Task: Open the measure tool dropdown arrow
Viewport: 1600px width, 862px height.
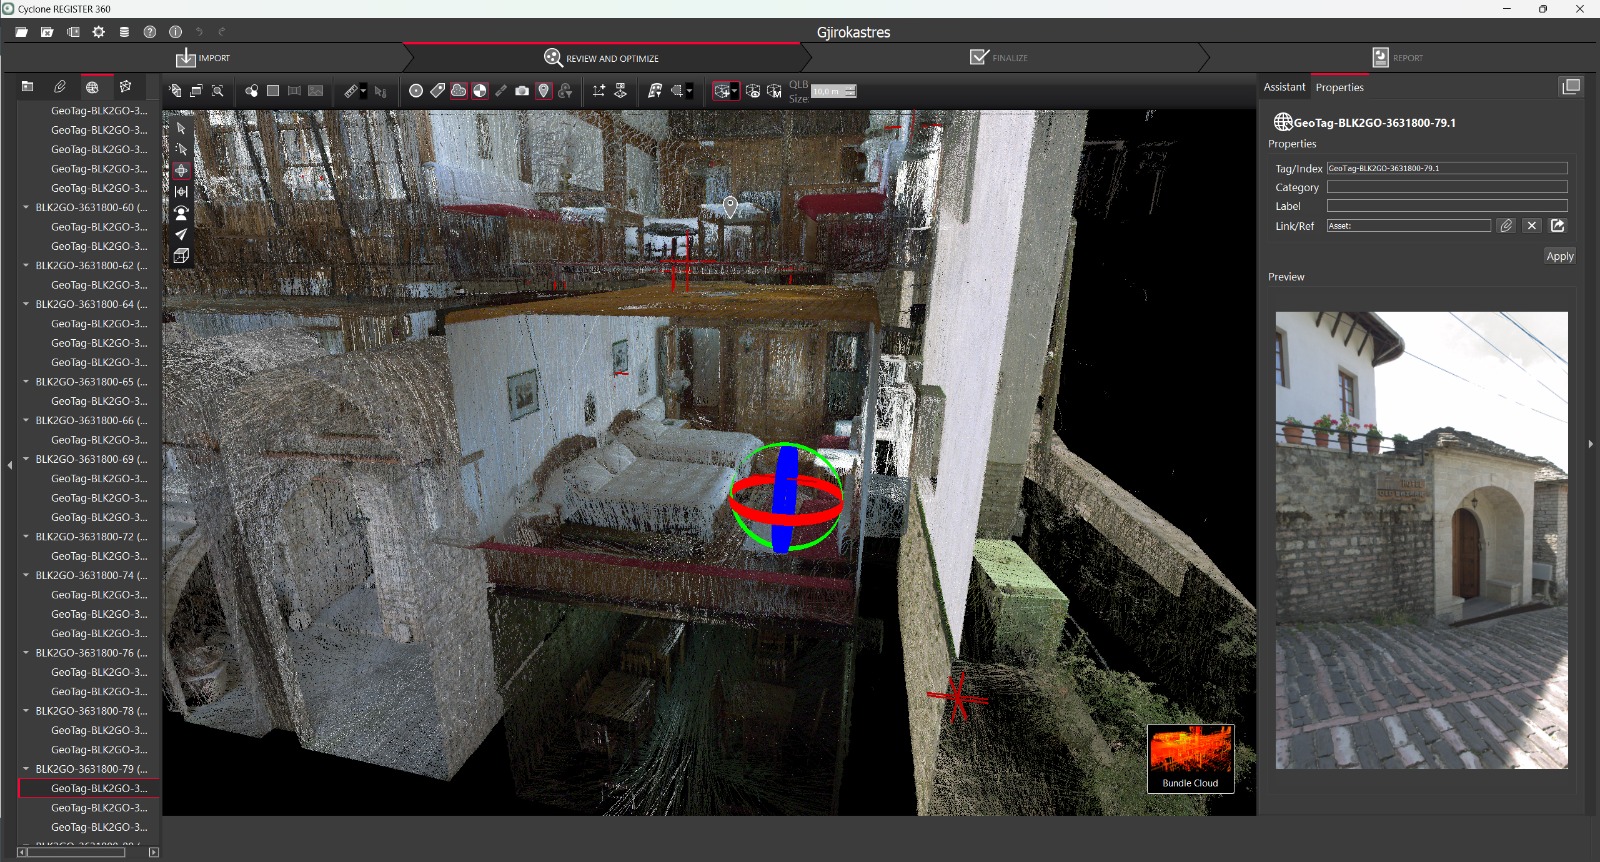Action: point(364,91)
